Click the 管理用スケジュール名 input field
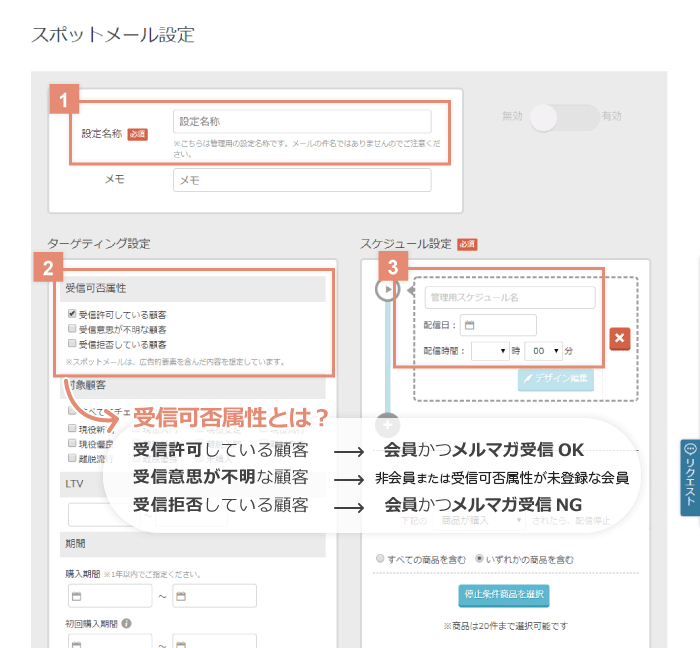 tap(509, 298)
